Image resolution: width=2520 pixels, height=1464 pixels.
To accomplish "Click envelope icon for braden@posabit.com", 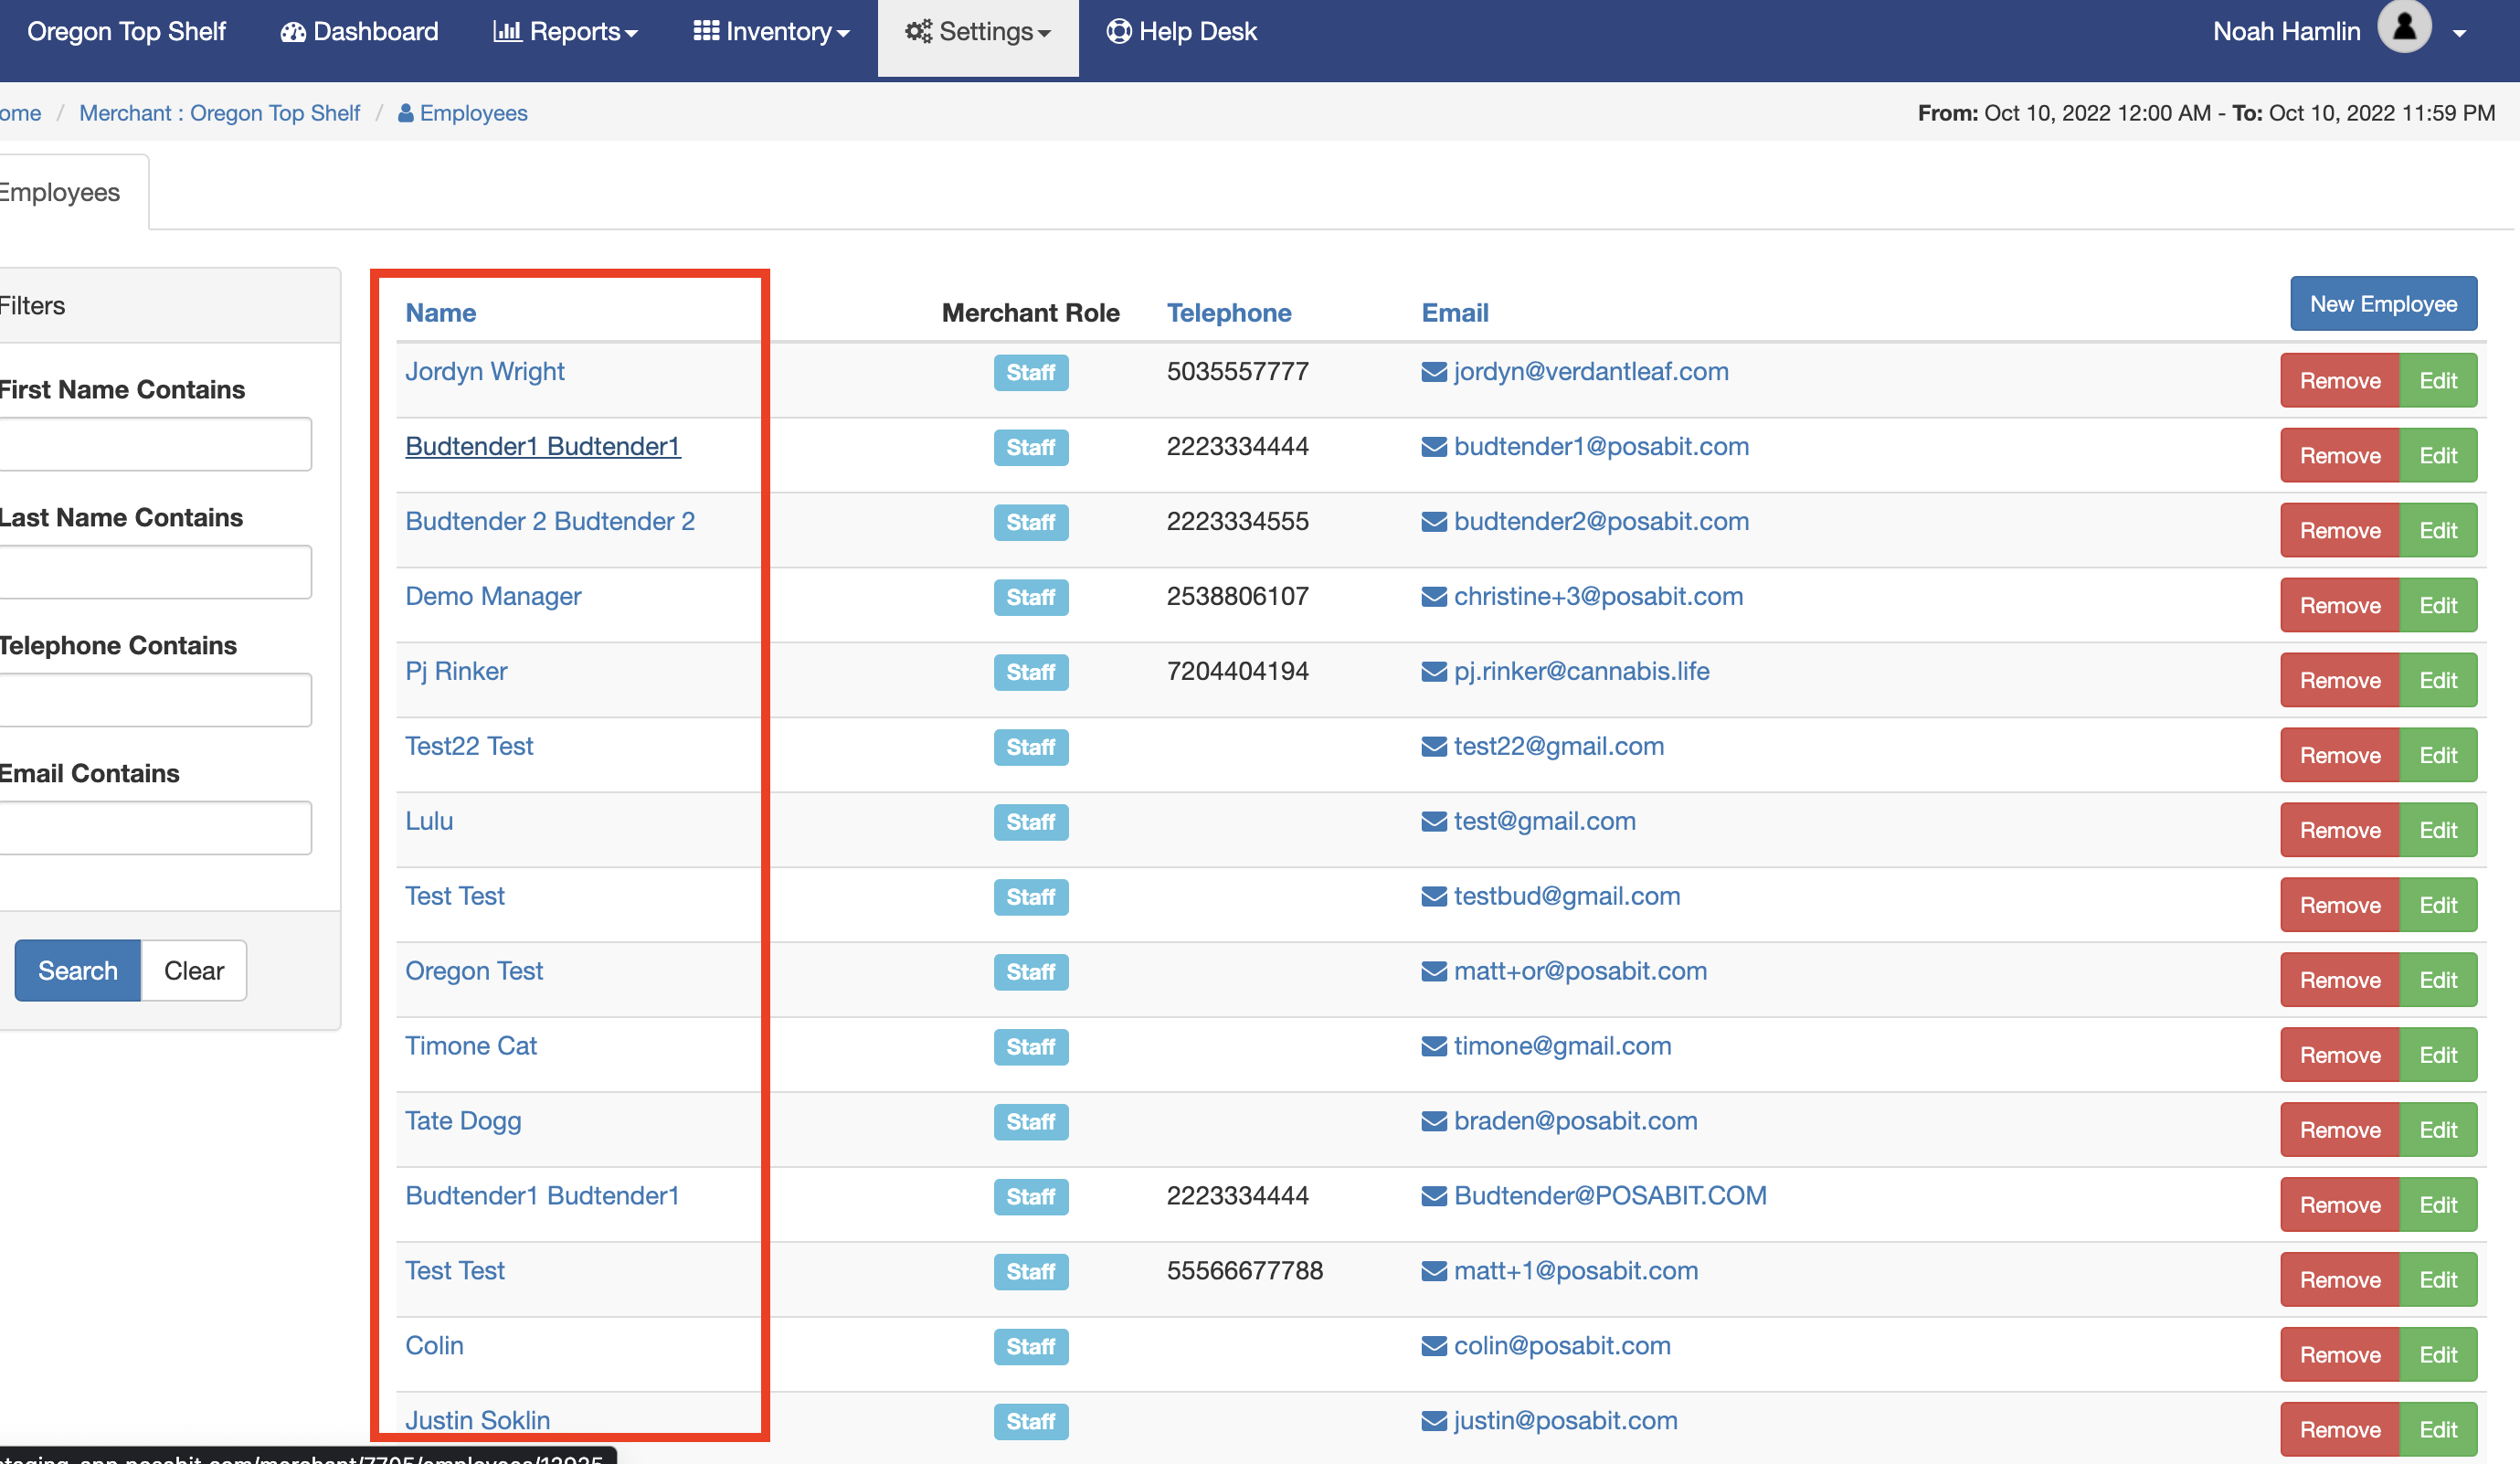I will [x=1434, y=1122].
